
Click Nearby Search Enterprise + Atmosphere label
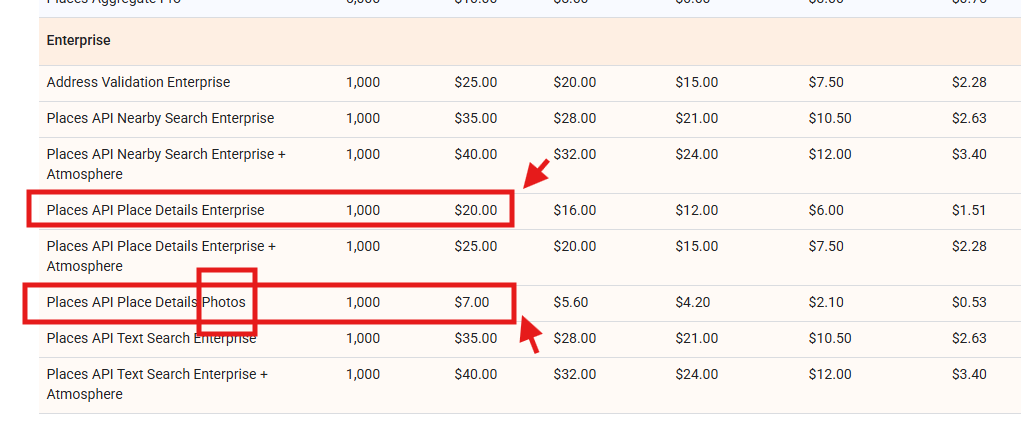point(166,165)
